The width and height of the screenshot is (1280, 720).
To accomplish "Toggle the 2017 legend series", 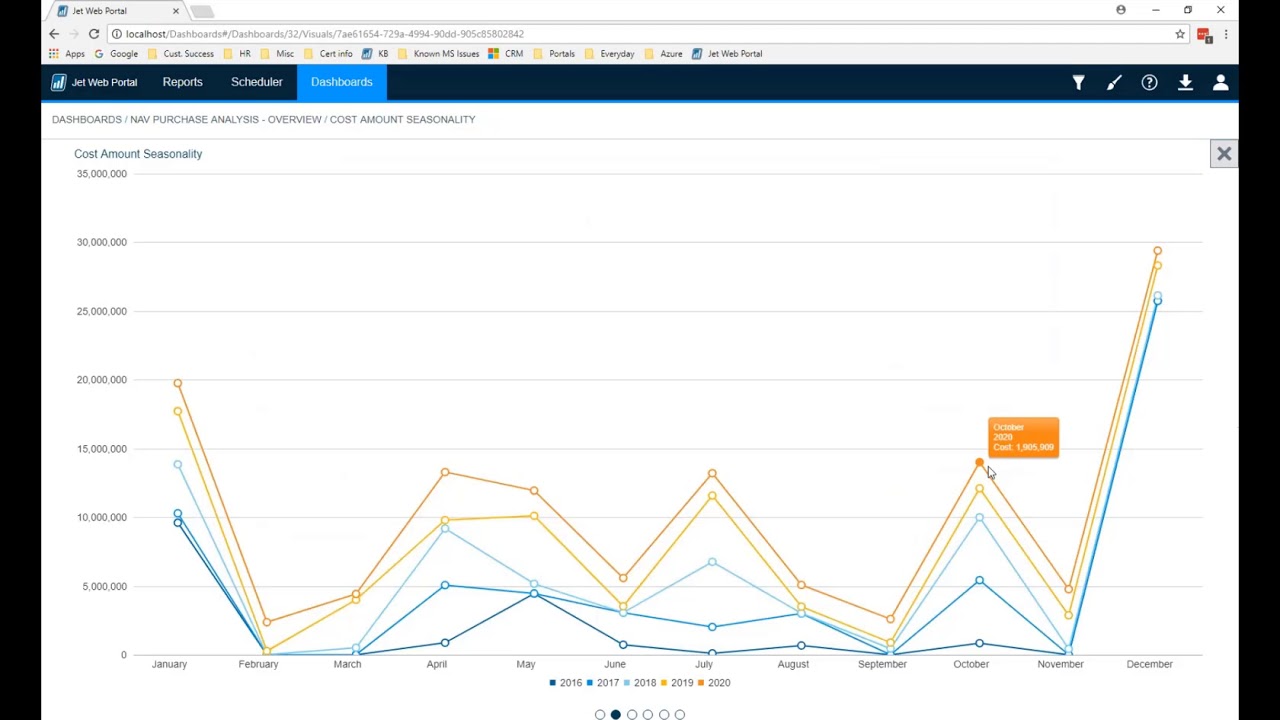I will (603, 683).
